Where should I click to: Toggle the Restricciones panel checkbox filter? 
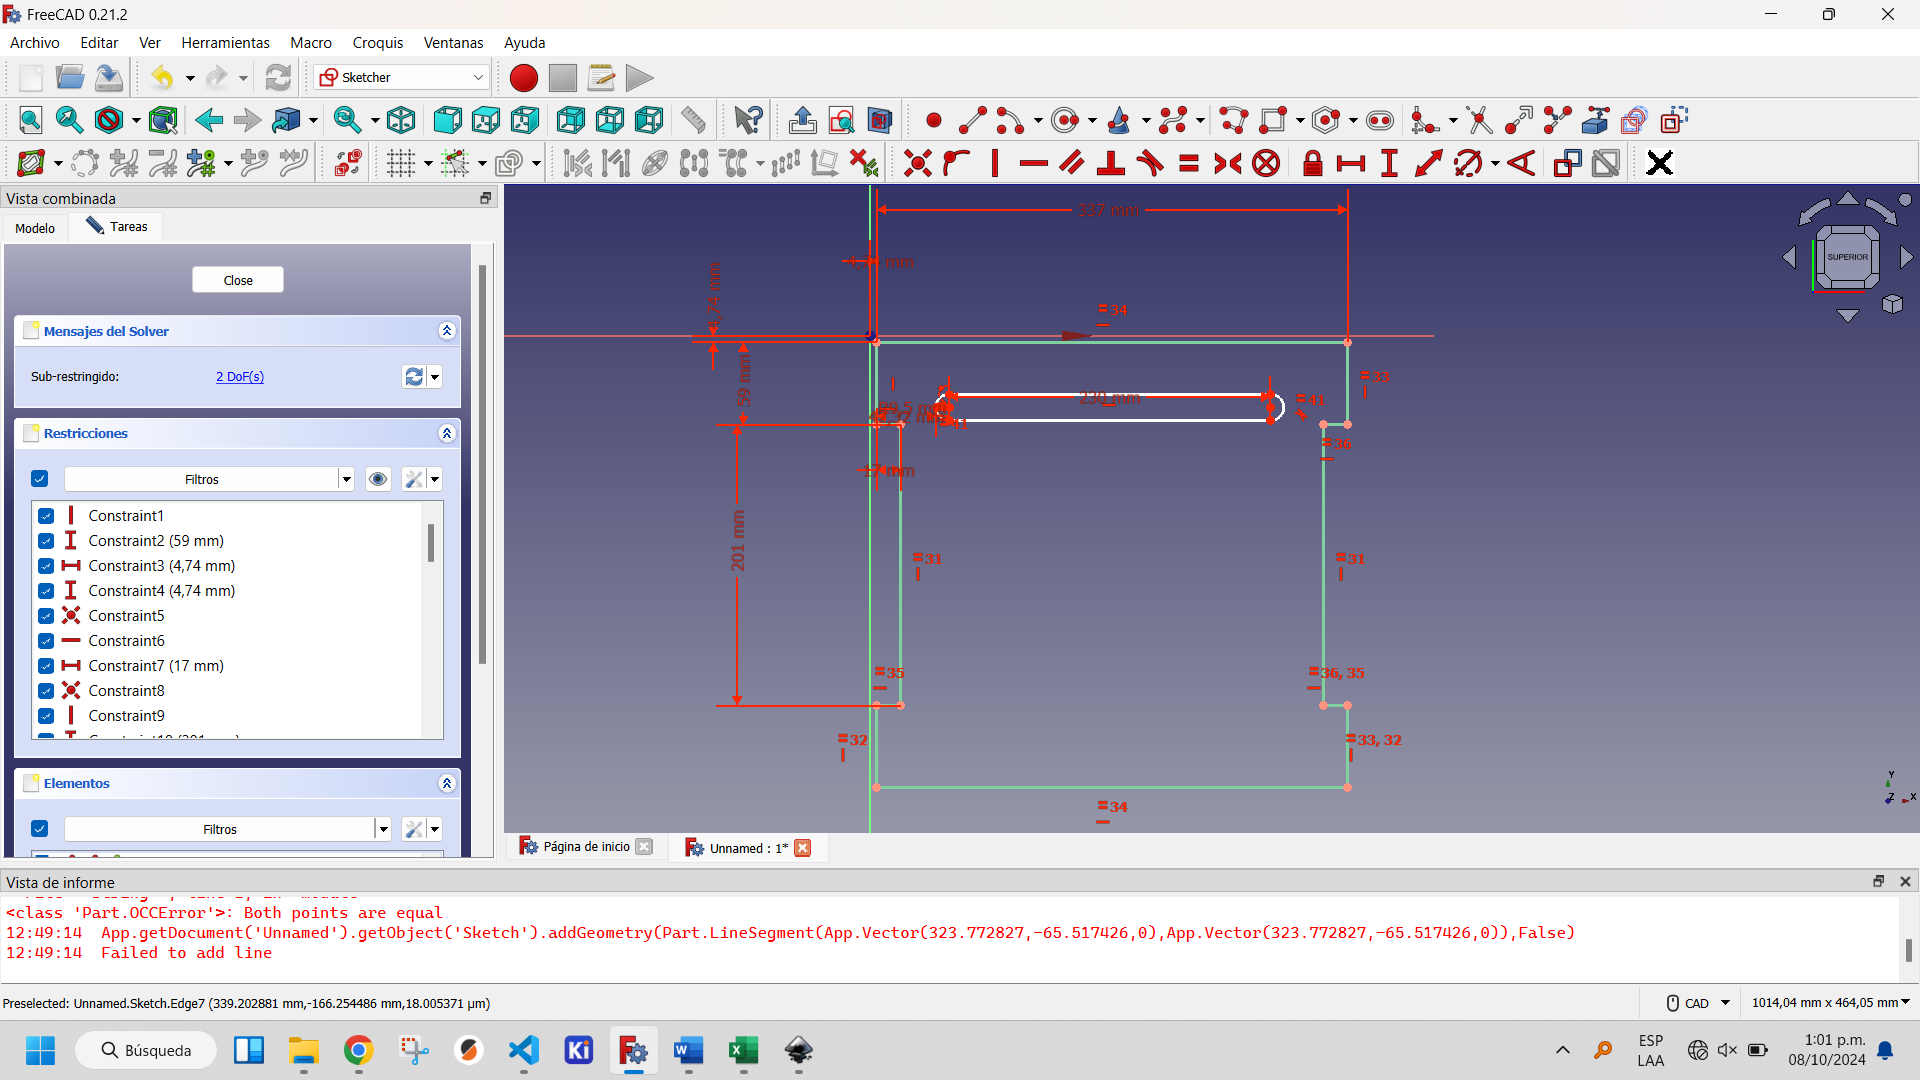[38, 479]
